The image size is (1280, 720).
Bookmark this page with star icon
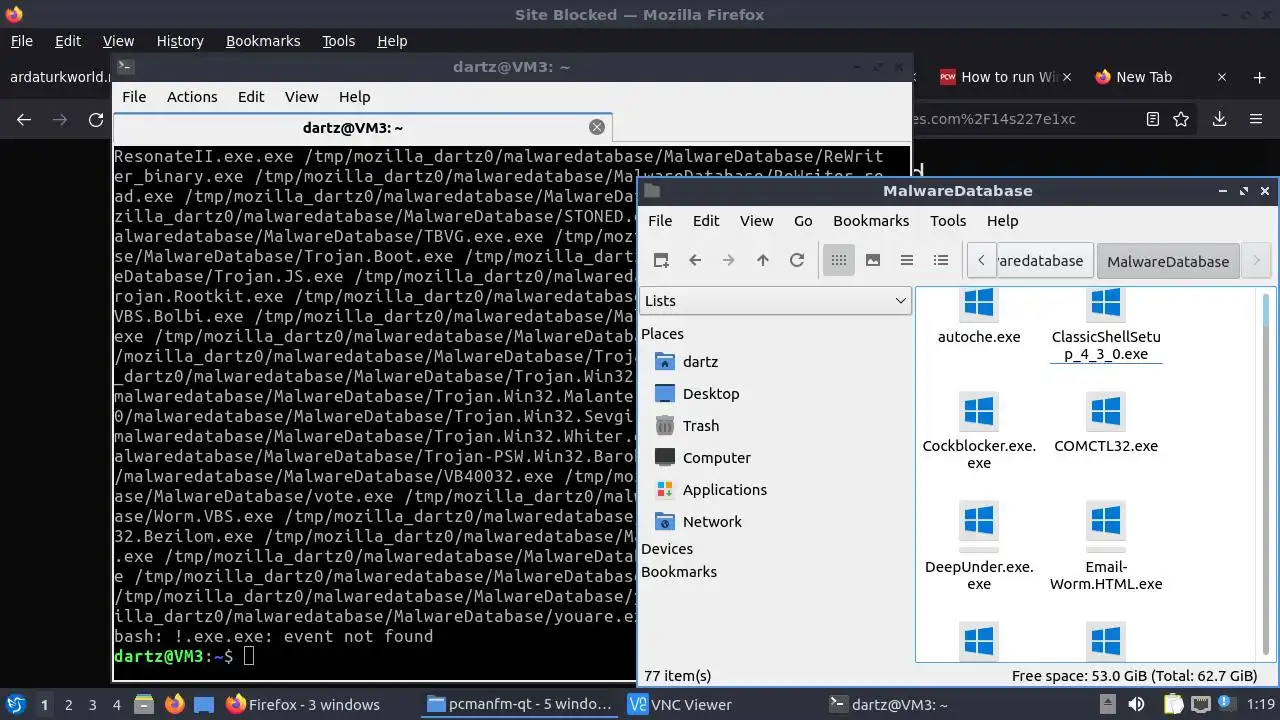(1181, 119)
